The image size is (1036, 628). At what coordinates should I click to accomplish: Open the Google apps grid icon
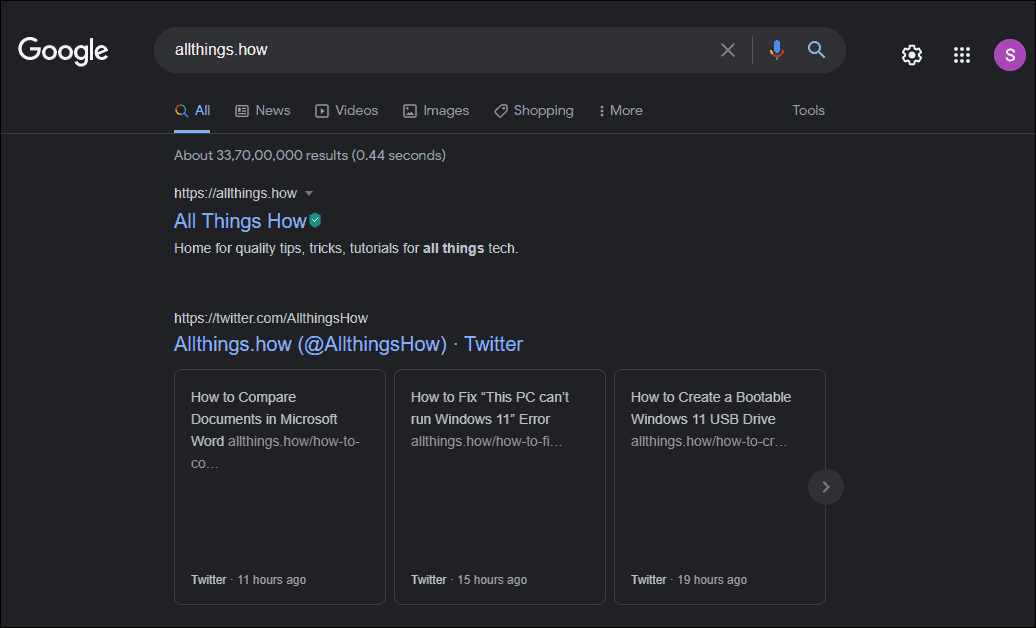tap(962, 55)
